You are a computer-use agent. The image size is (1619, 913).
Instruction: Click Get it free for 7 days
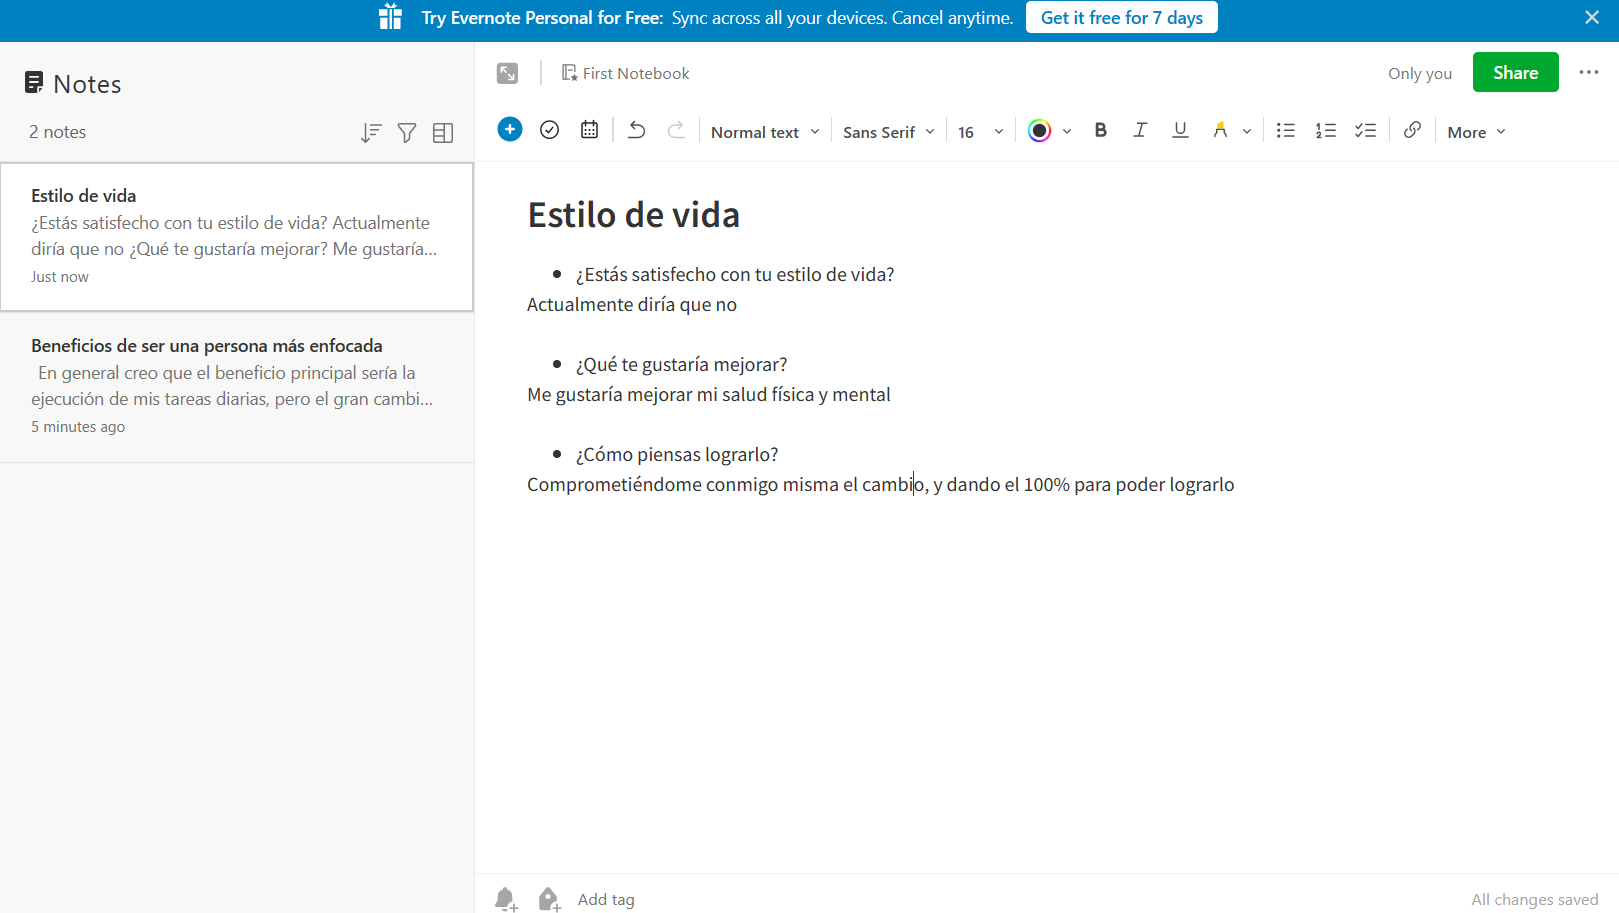[x=1122, y=18]
